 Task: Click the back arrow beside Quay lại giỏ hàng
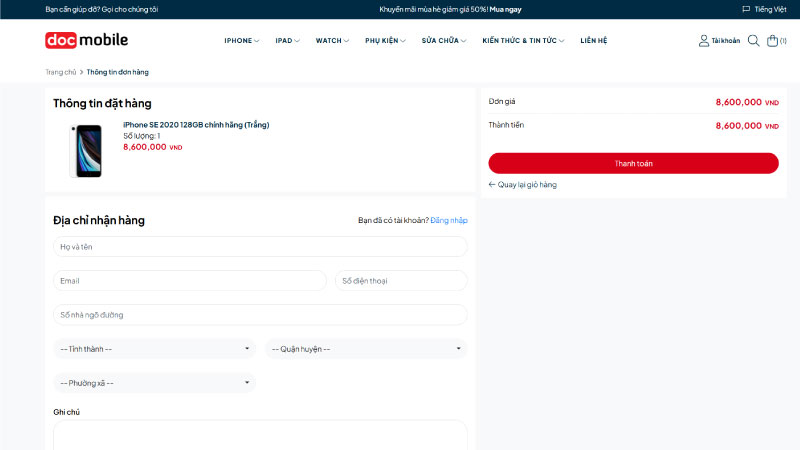coord(492,185)
